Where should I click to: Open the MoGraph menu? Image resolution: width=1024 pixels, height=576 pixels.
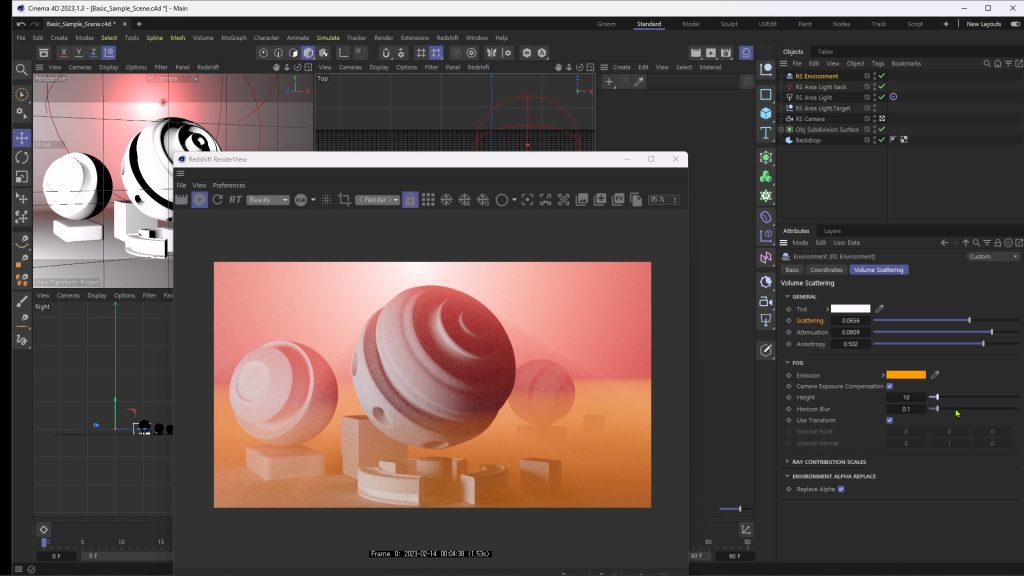coord(234,38)
